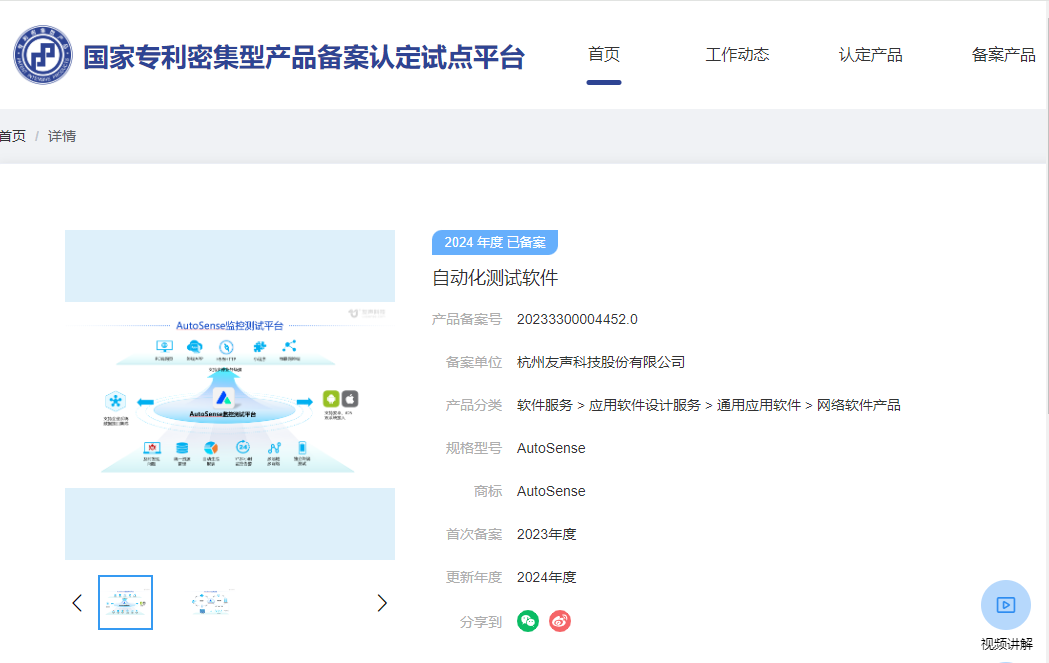Click the company name 杭州友声科技股份有限公司
Image resolution: width=1049 pixels, height=663 pixels.
point(601,363)
